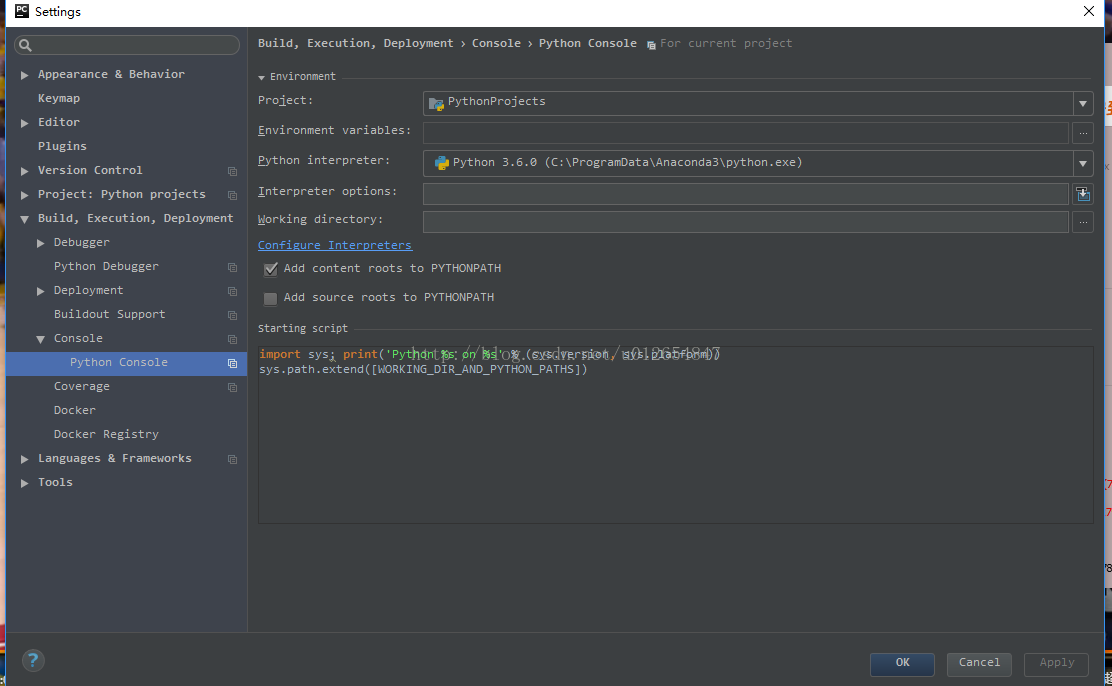
Task: Open Docker settings page
Action: point(74,410)
